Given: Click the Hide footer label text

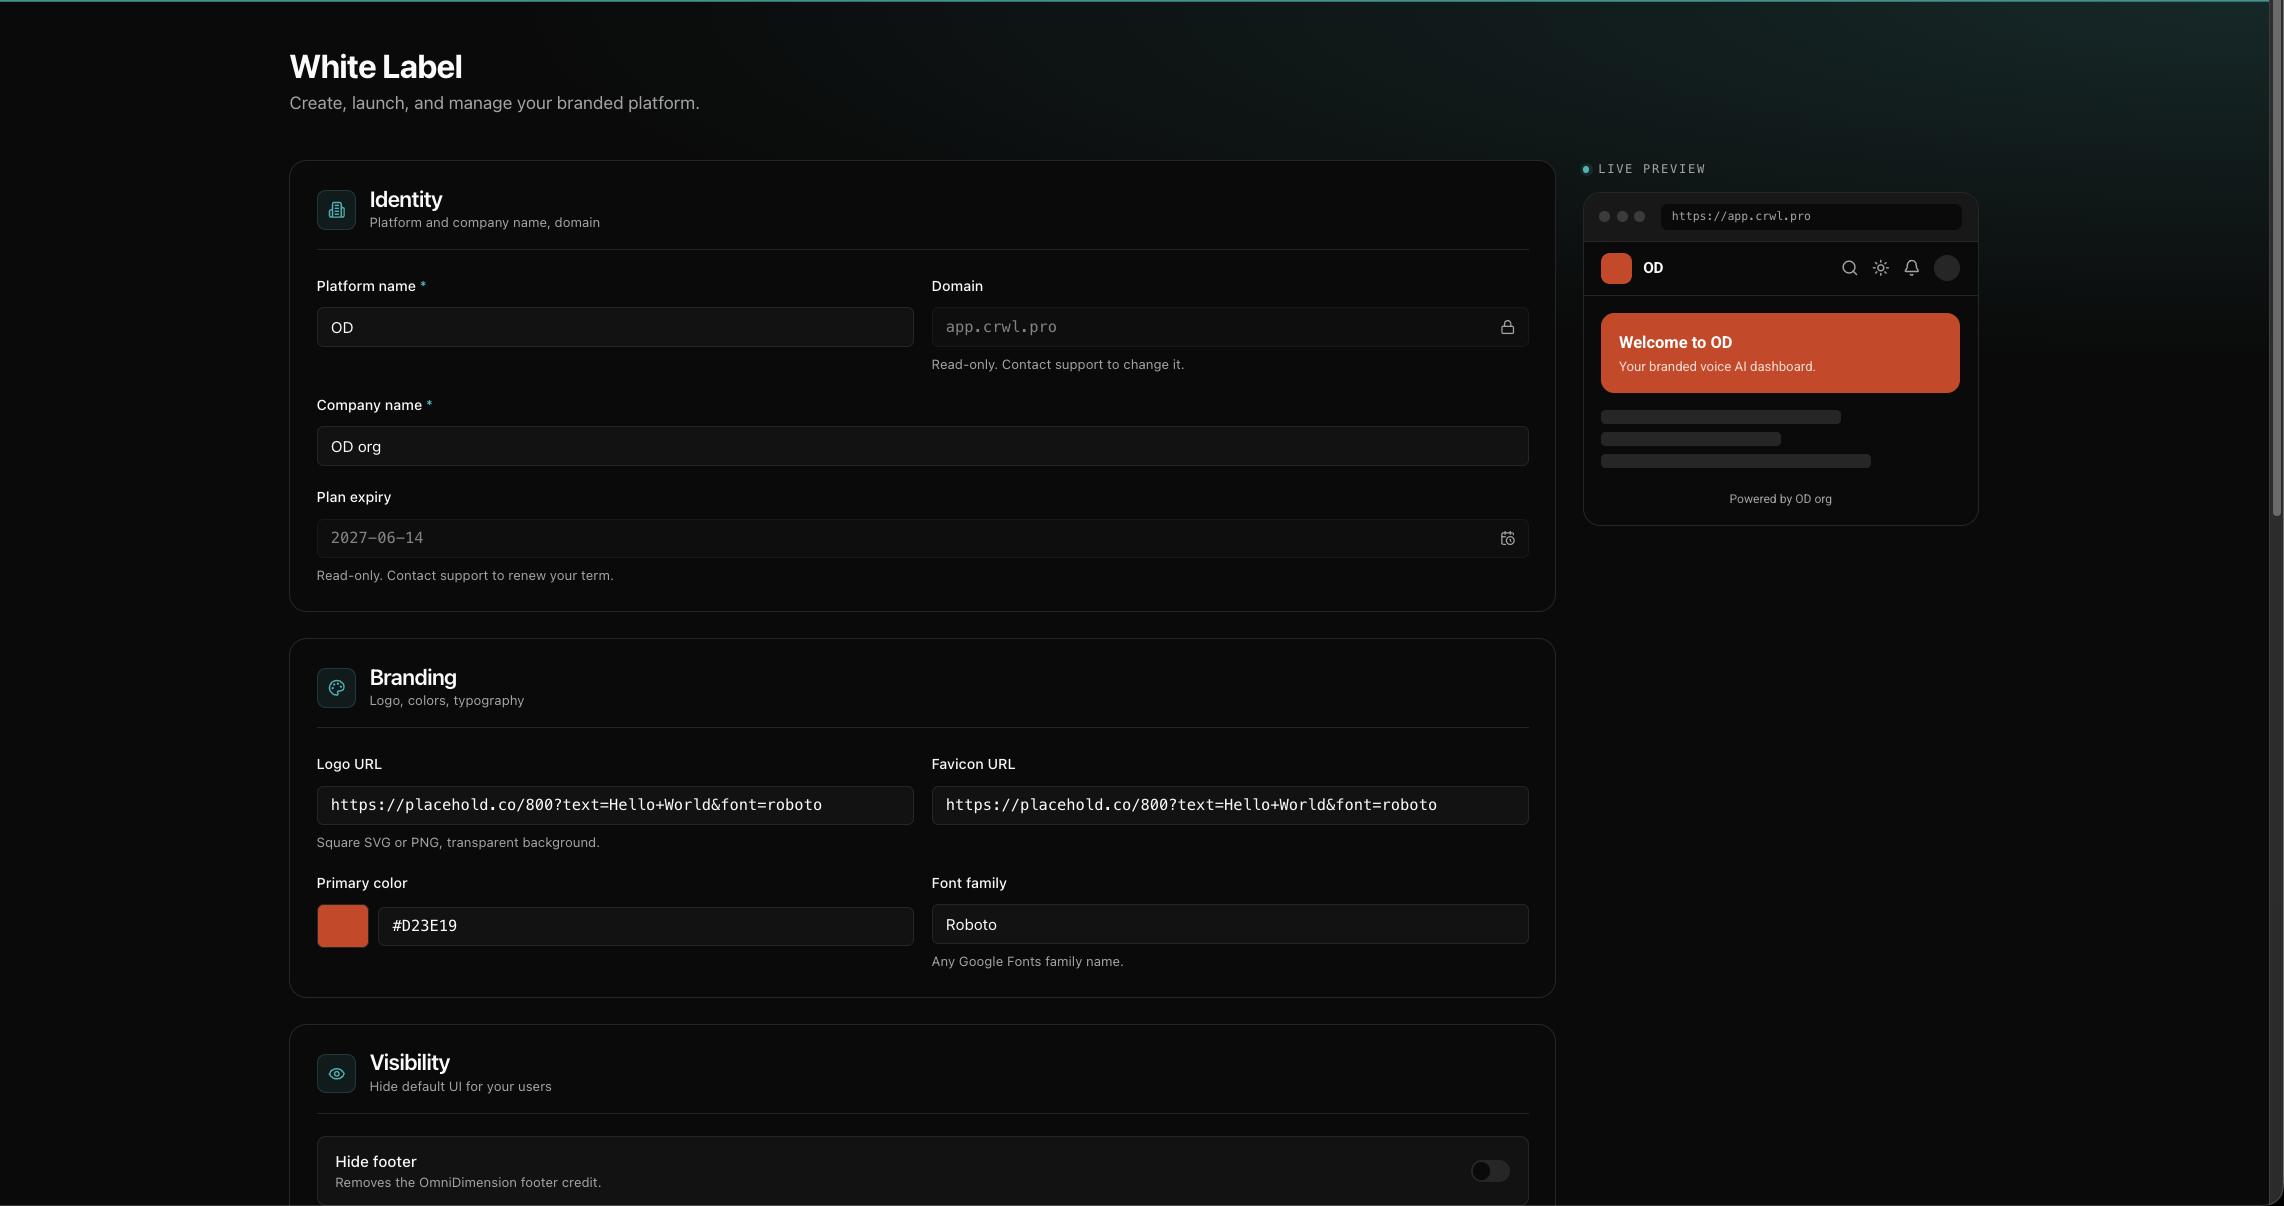Looking at the screenshot, I should tap(376, 1161).
